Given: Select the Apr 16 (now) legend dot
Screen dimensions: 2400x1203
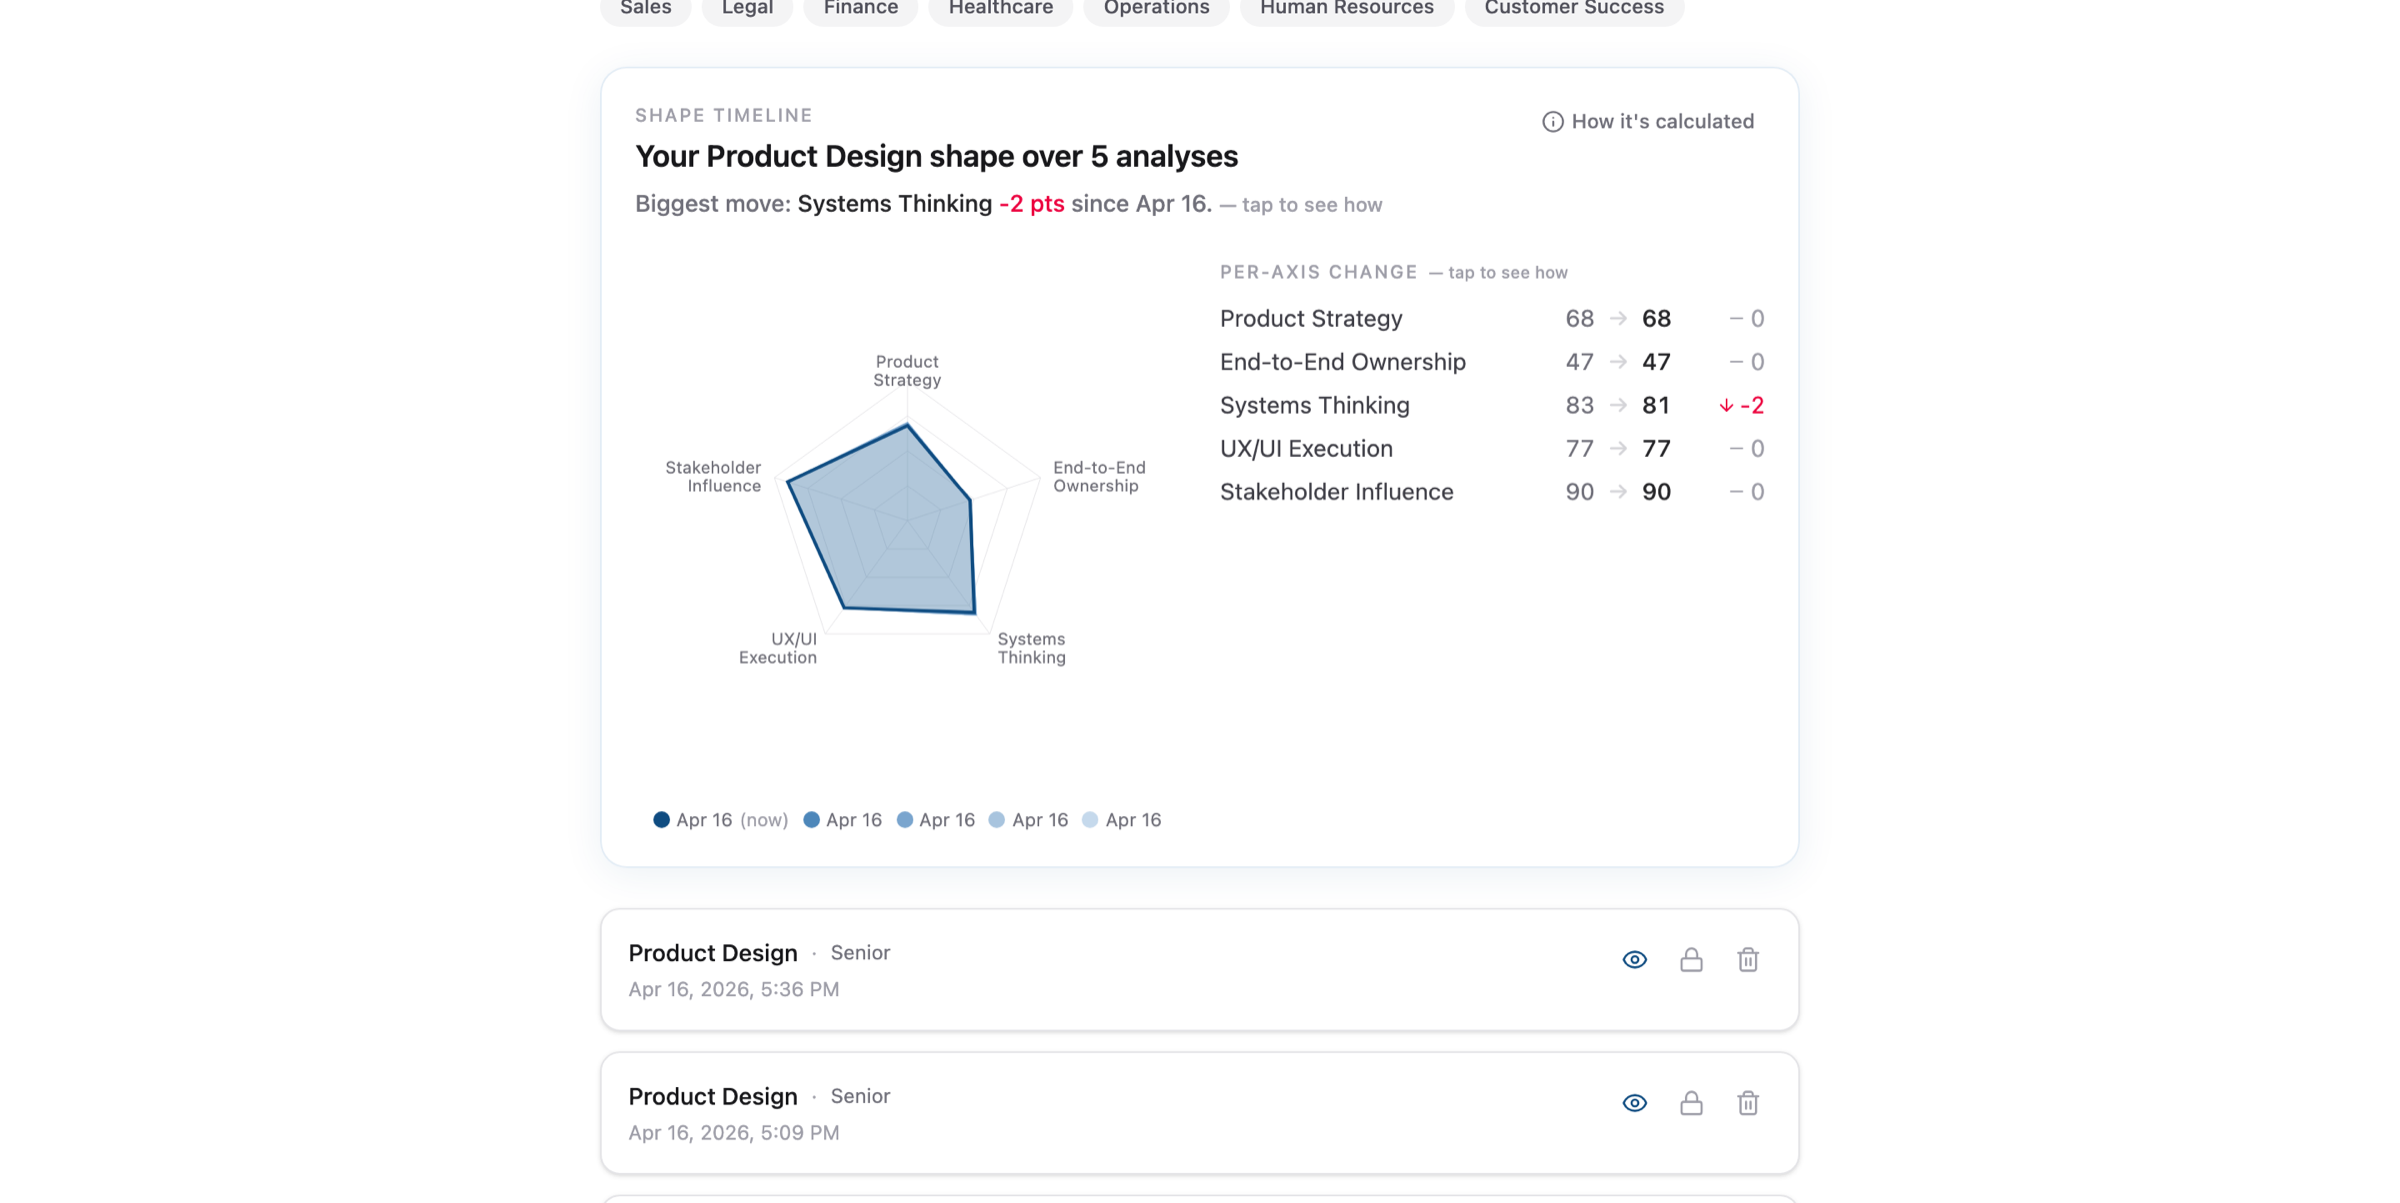Looking at the screenshot, I should (661, 820).
